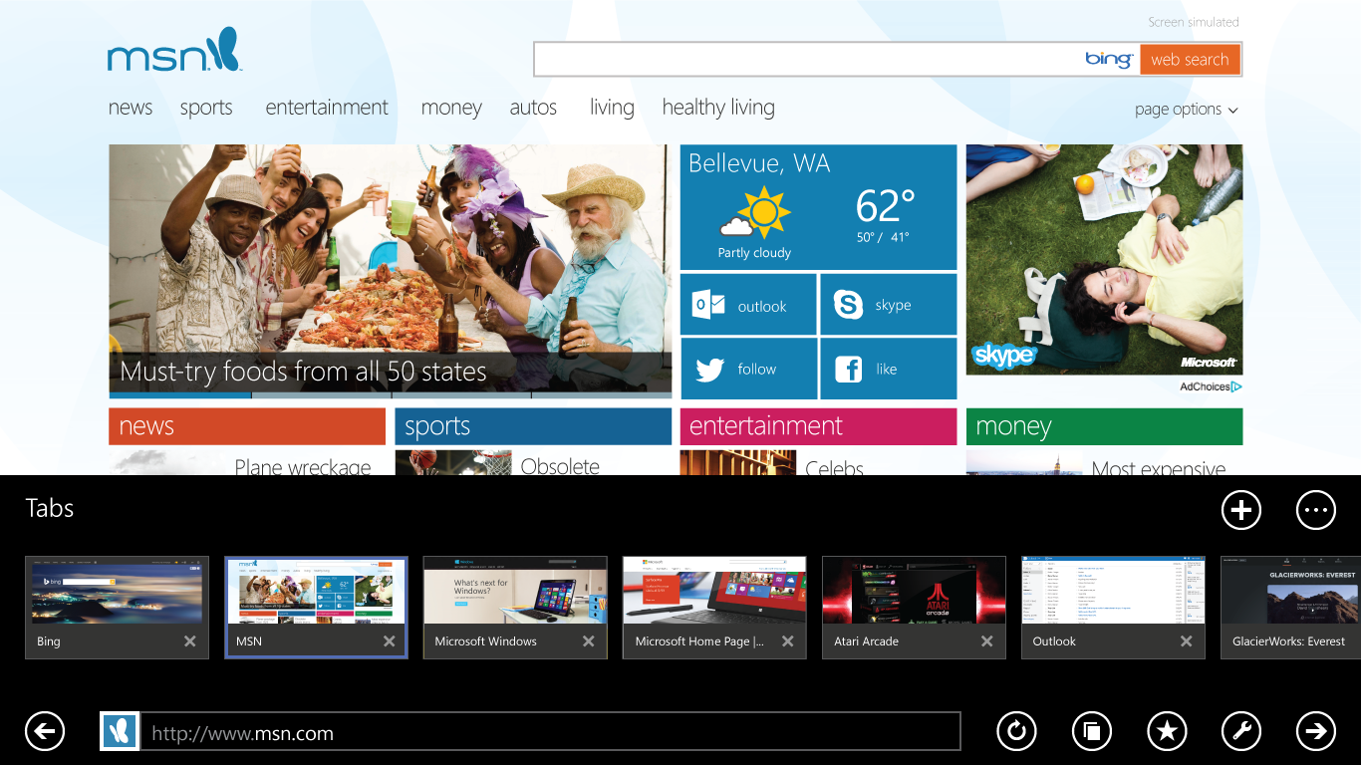Click the MSN site icon beside address bar
The image size is (1361, 765).
point(120,731)
